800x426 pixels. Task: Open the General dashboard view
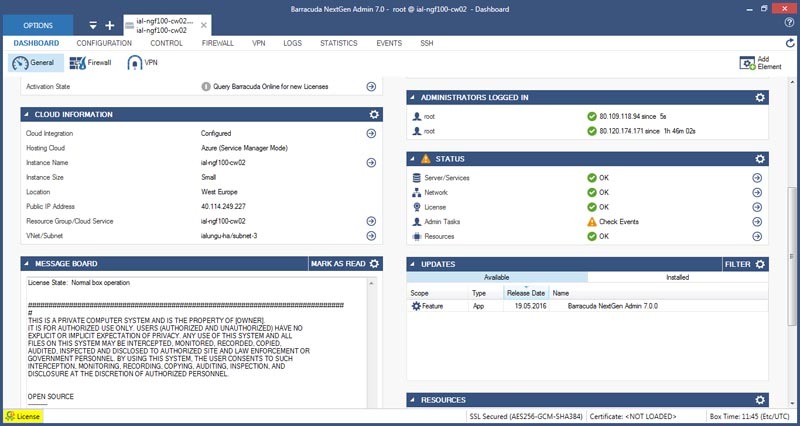(34, 63)
